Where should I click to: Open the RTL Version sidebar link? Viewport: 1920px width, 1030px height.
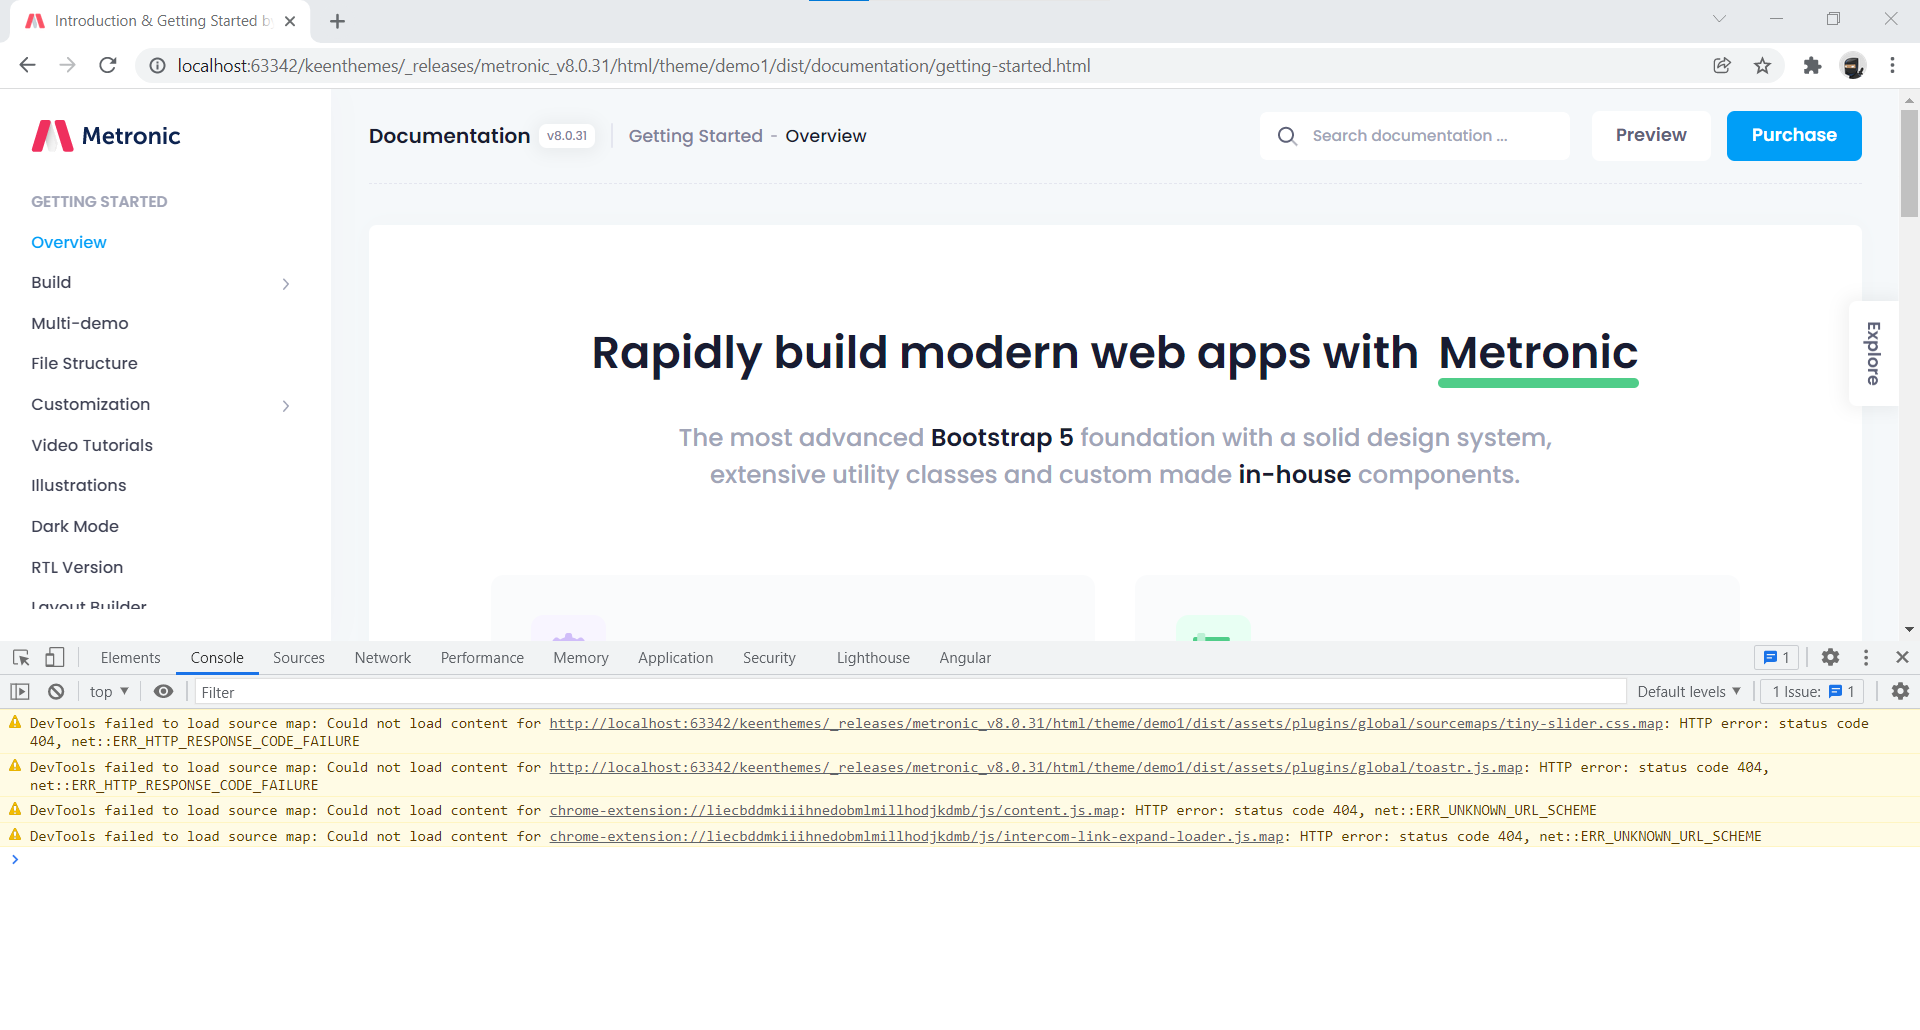(77, 567)
